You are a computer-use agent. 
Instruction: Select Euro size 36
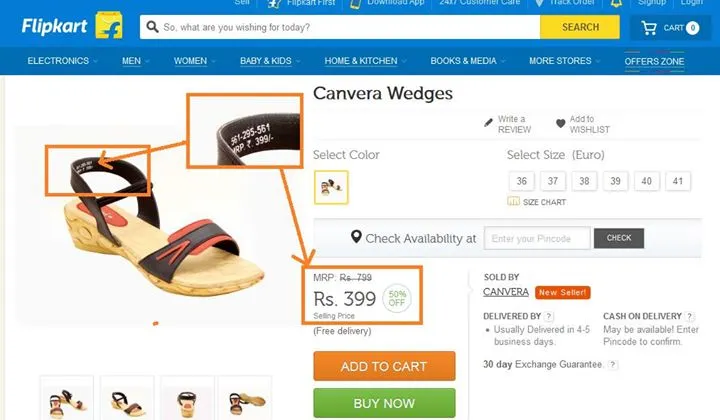(x=522, y=181)
